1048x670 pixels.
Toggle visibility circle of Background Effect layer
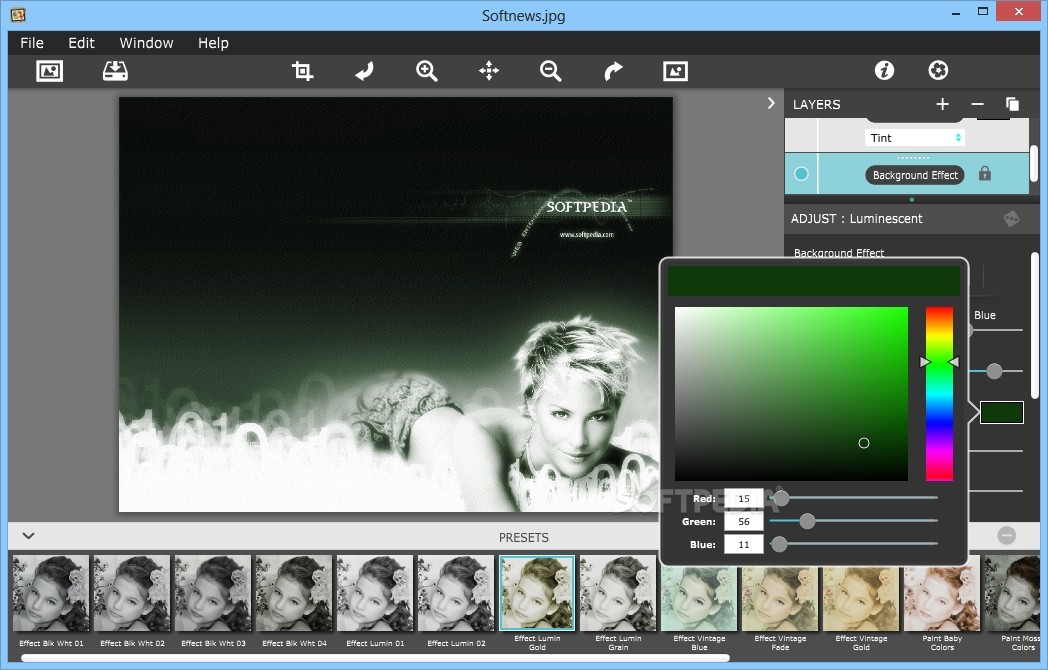(x=801, y=174)
